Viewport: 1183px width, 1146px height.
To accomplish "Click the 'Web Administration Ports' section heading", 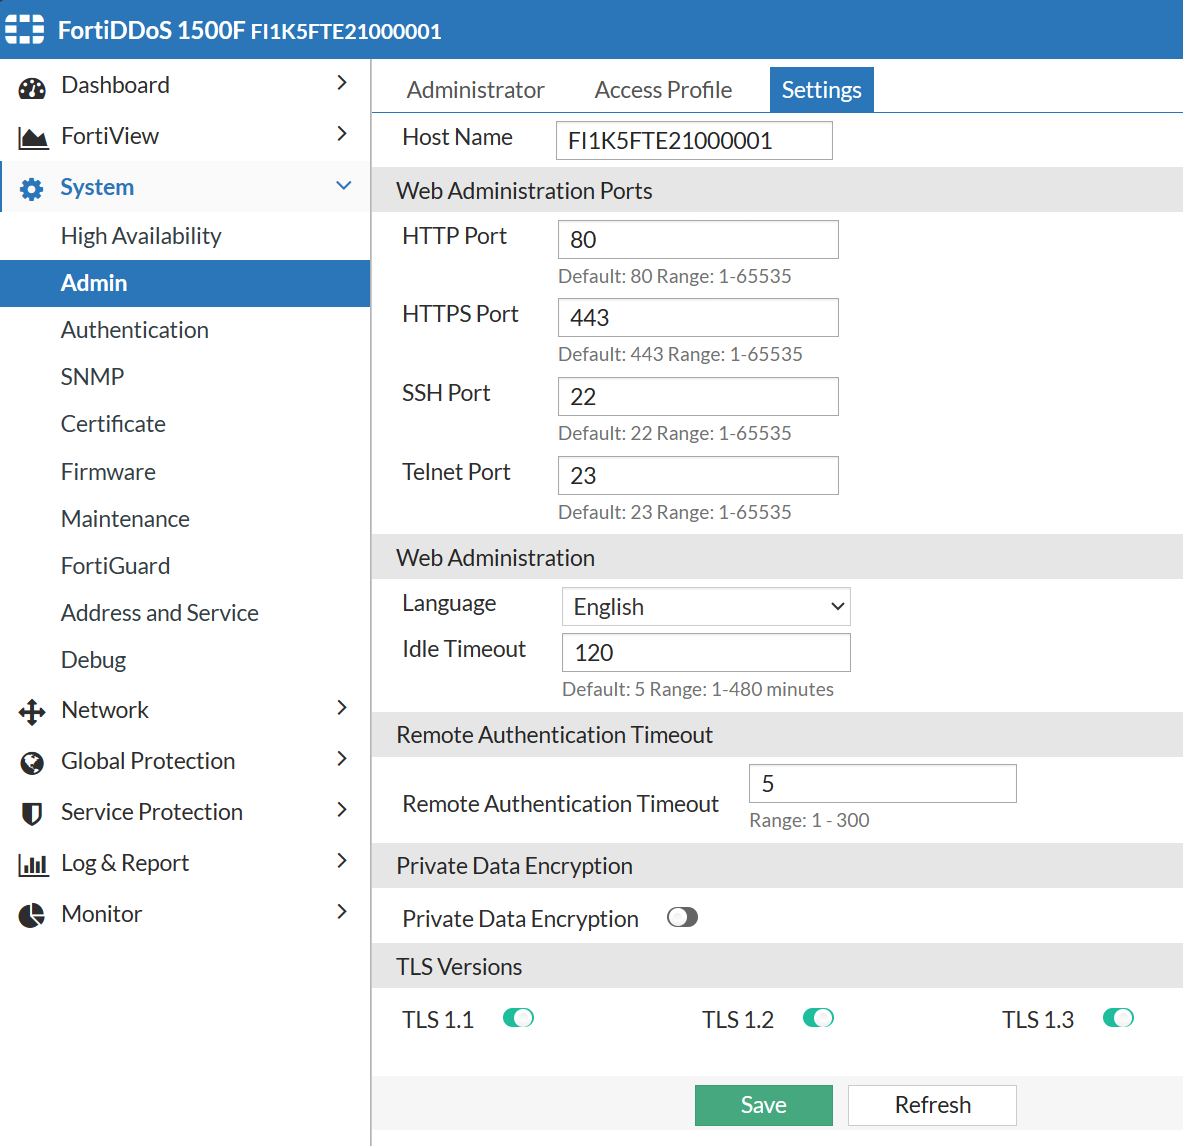I will [524, 191].
